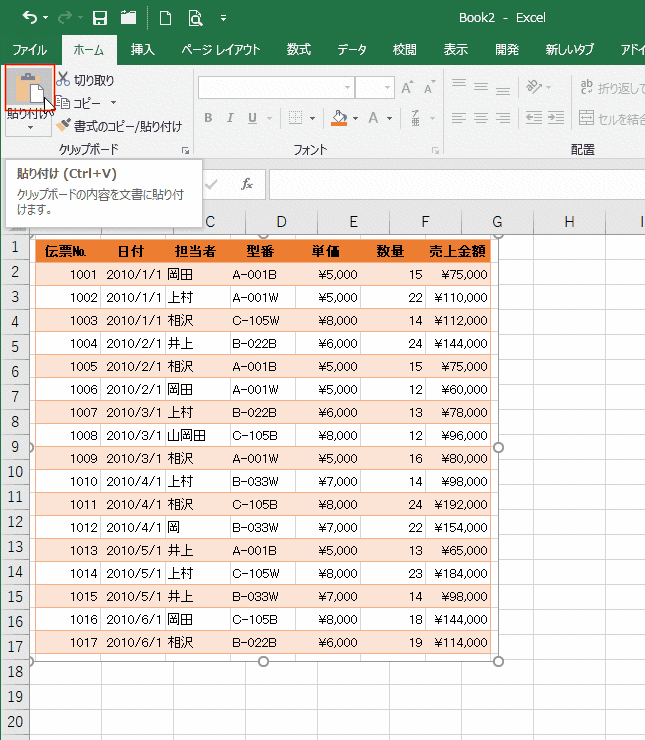This screenshot has height=740, width=645.
Task: Open the フォント dialog launcher
Action: (435, 151)
